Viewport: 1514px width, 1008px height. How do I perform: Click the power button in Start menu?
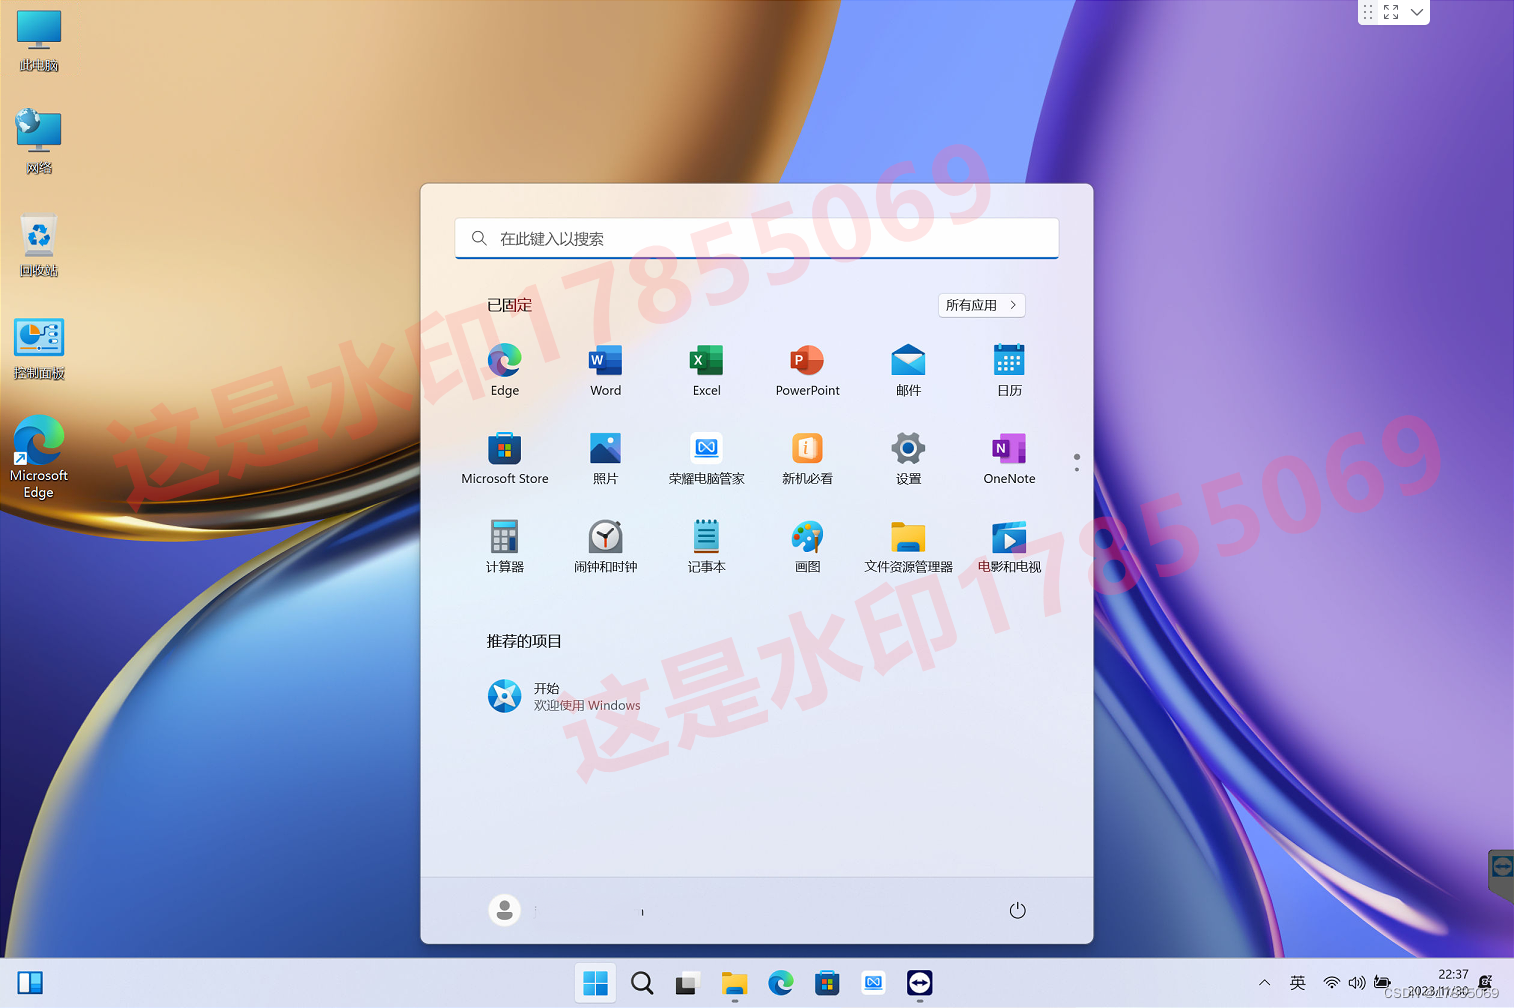(1017, 910)
